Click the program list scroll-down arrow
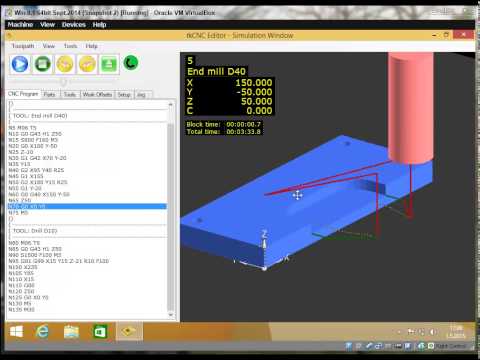Image resolution: width=480 pixels, height=360 pixels. click(x=171, y=315)
